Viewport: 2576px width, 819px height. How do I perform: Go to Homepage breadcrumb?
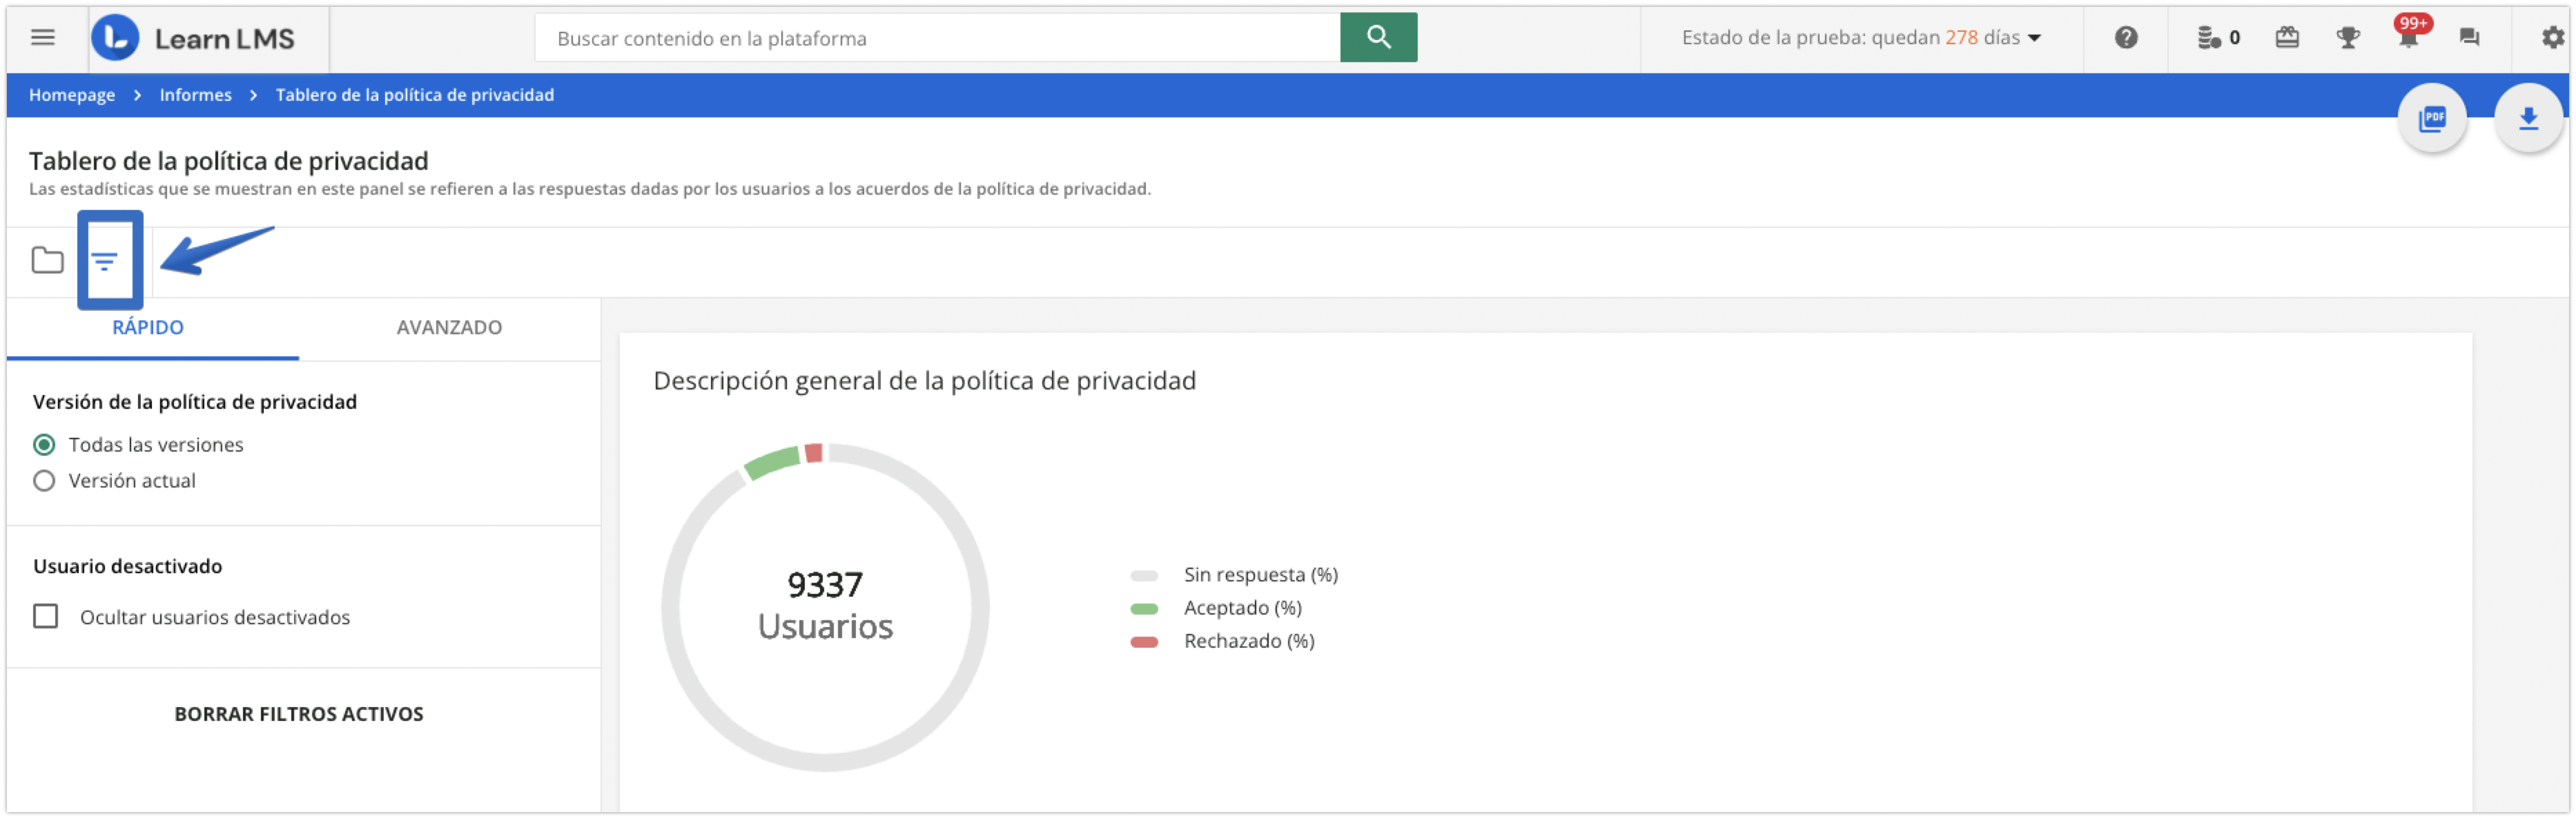72,95
